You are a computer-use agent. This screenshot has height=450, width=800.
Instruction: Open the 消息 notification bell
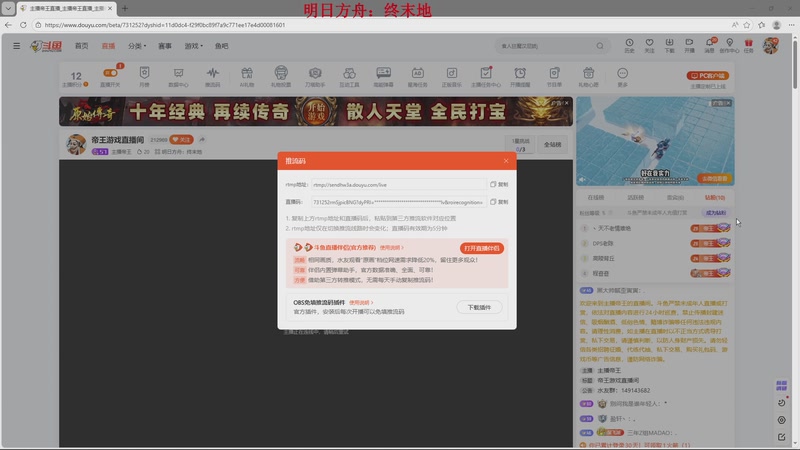709,45
